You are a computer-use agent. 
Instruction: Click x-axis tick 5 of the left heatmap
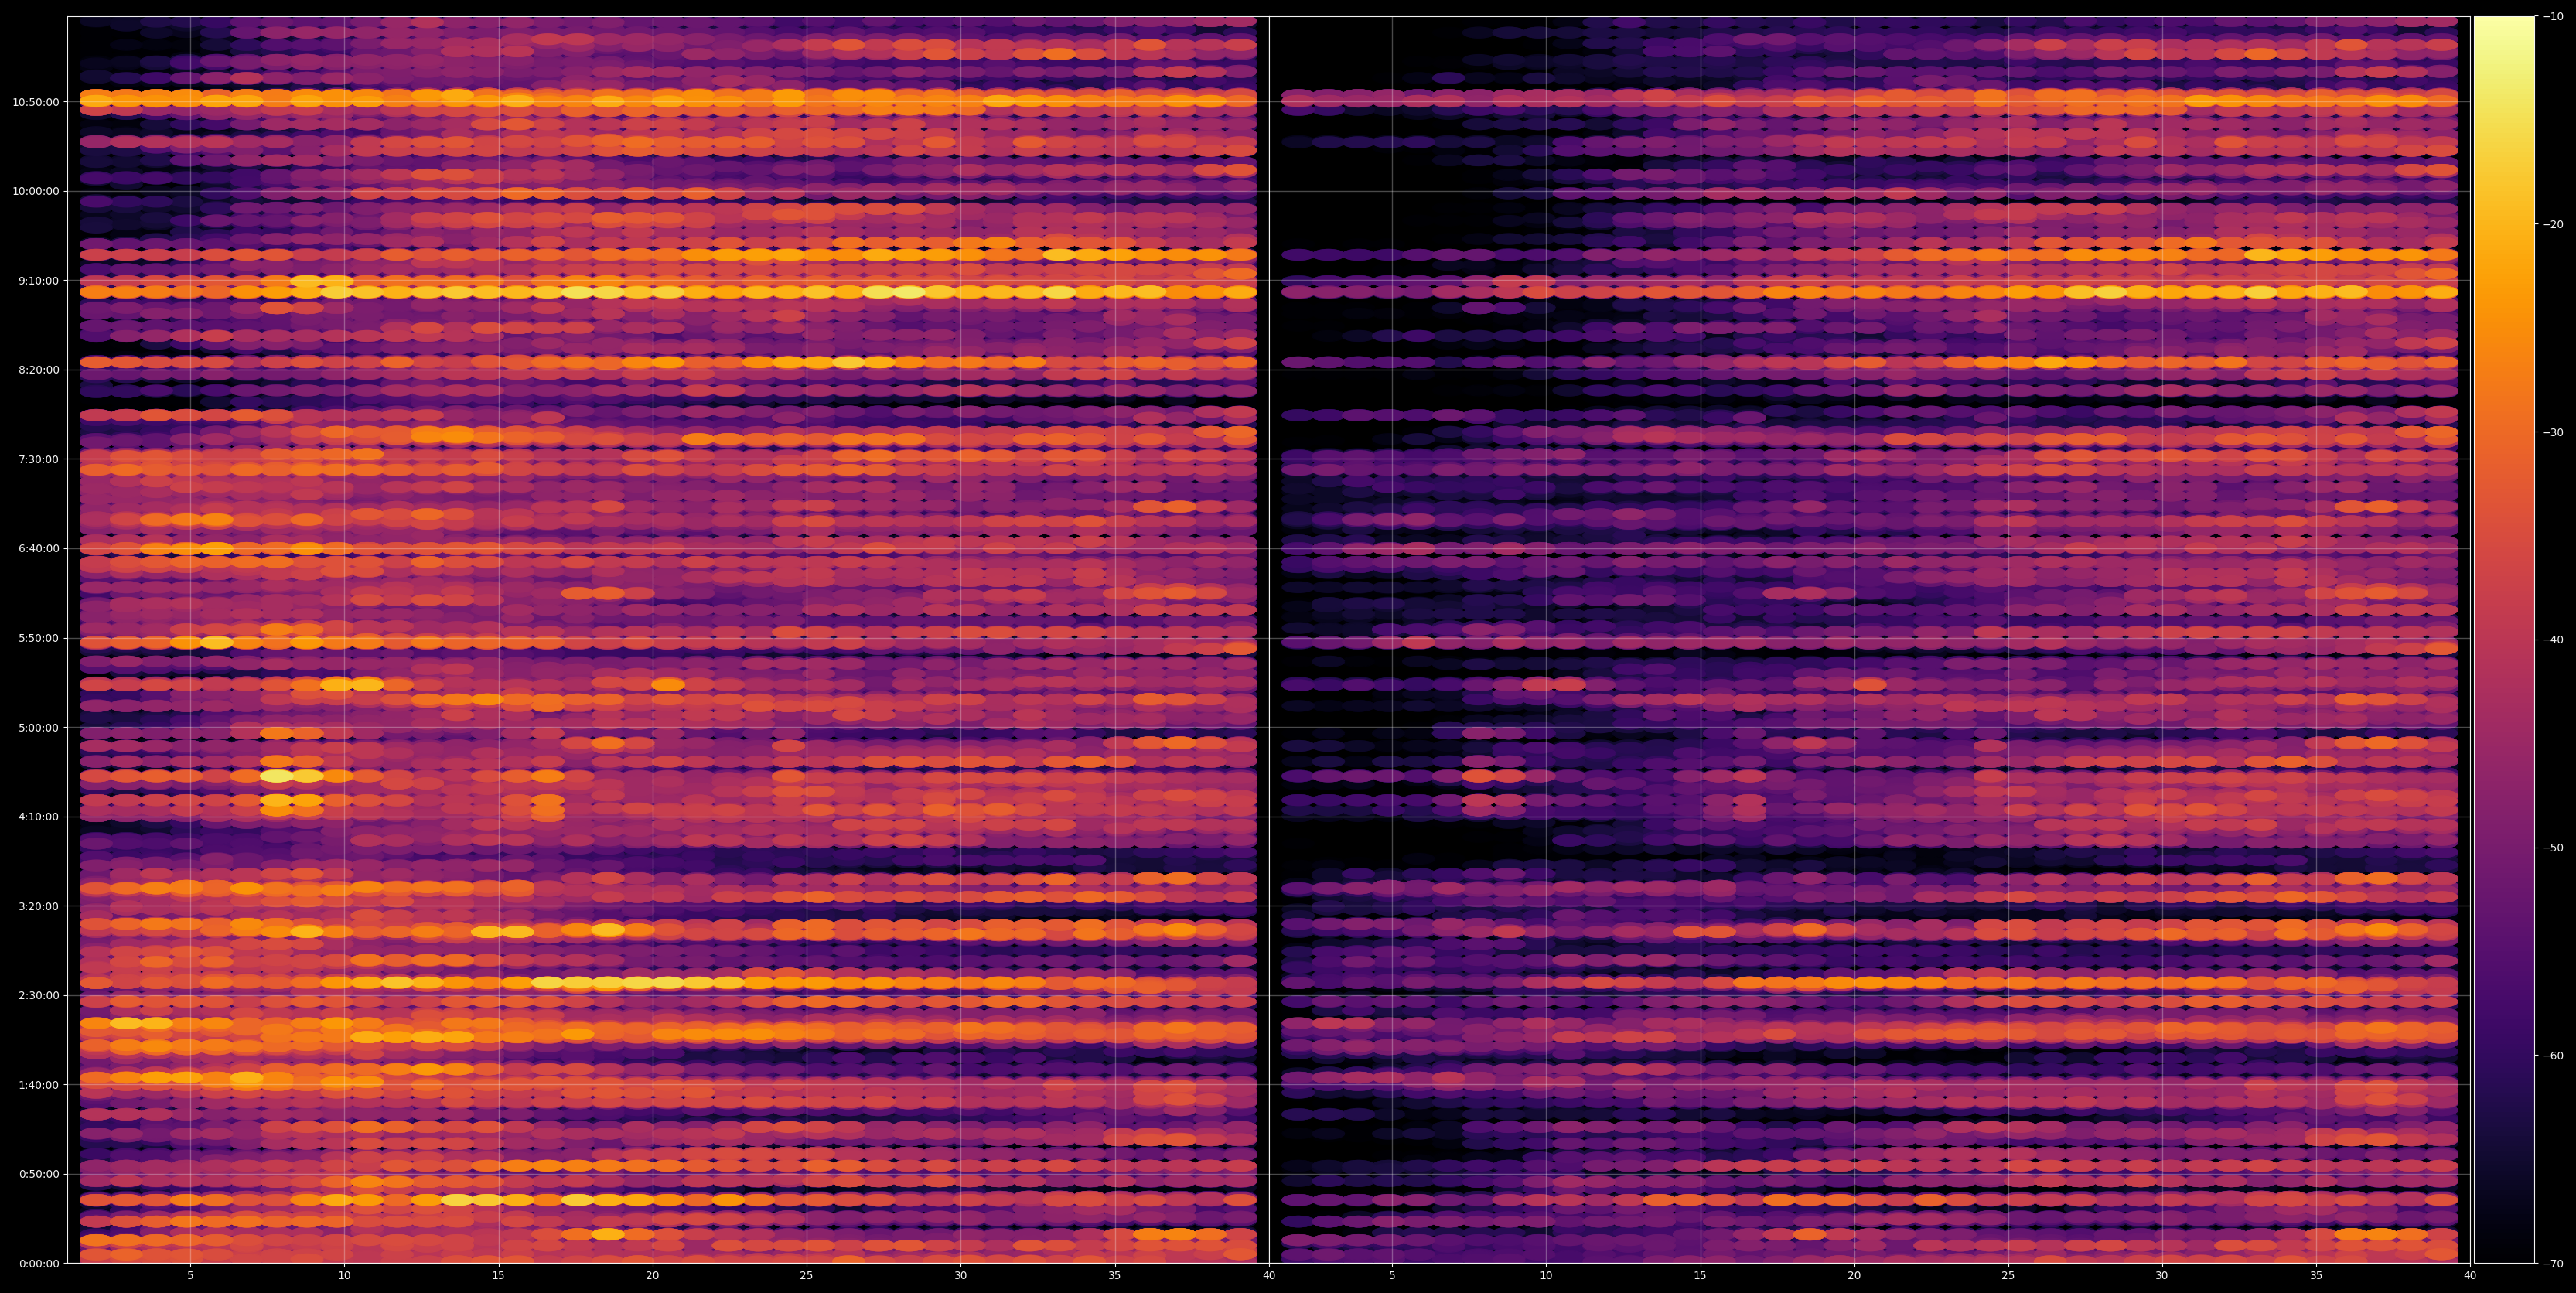pyautogui.click(x=190, y=1276)
